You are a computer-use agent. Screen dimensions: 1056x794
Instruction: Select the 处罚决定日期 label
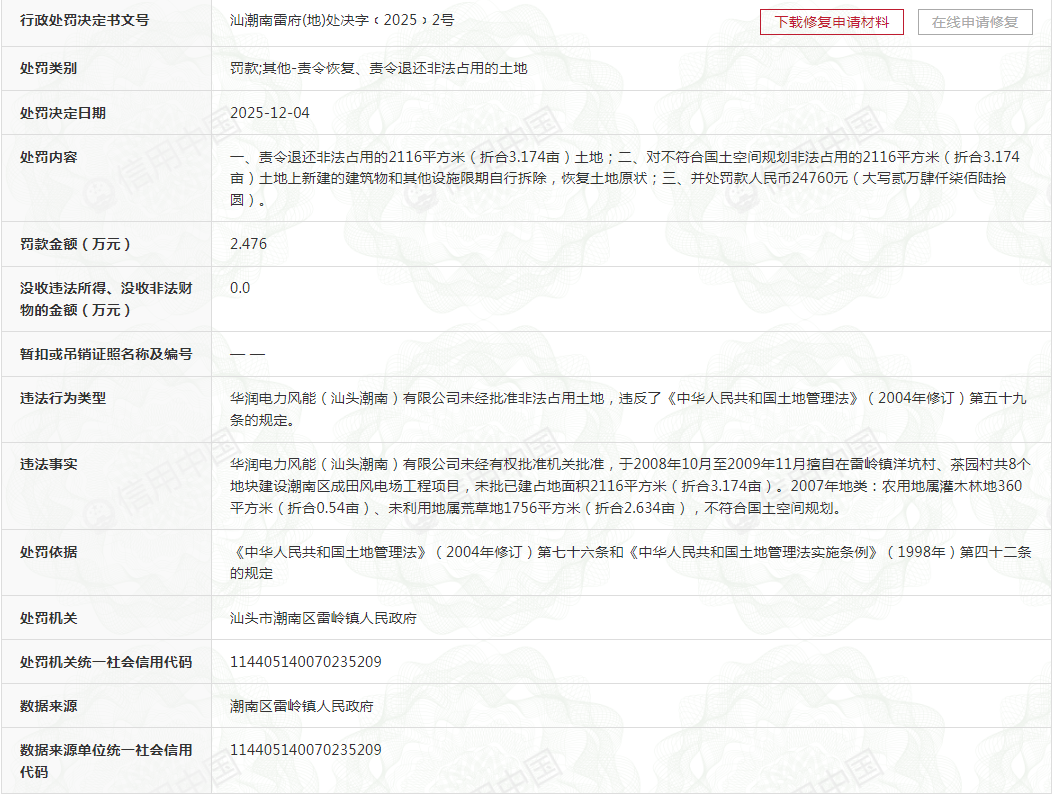tap(63, 113)
